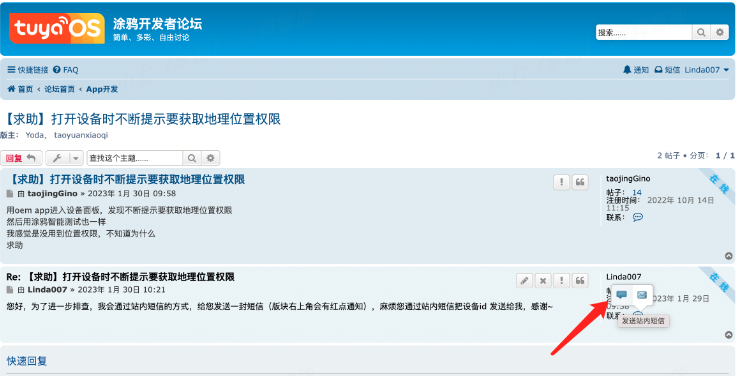Open the FAQ page
This screenshot has width=736, height=376.
pos(66,70)
